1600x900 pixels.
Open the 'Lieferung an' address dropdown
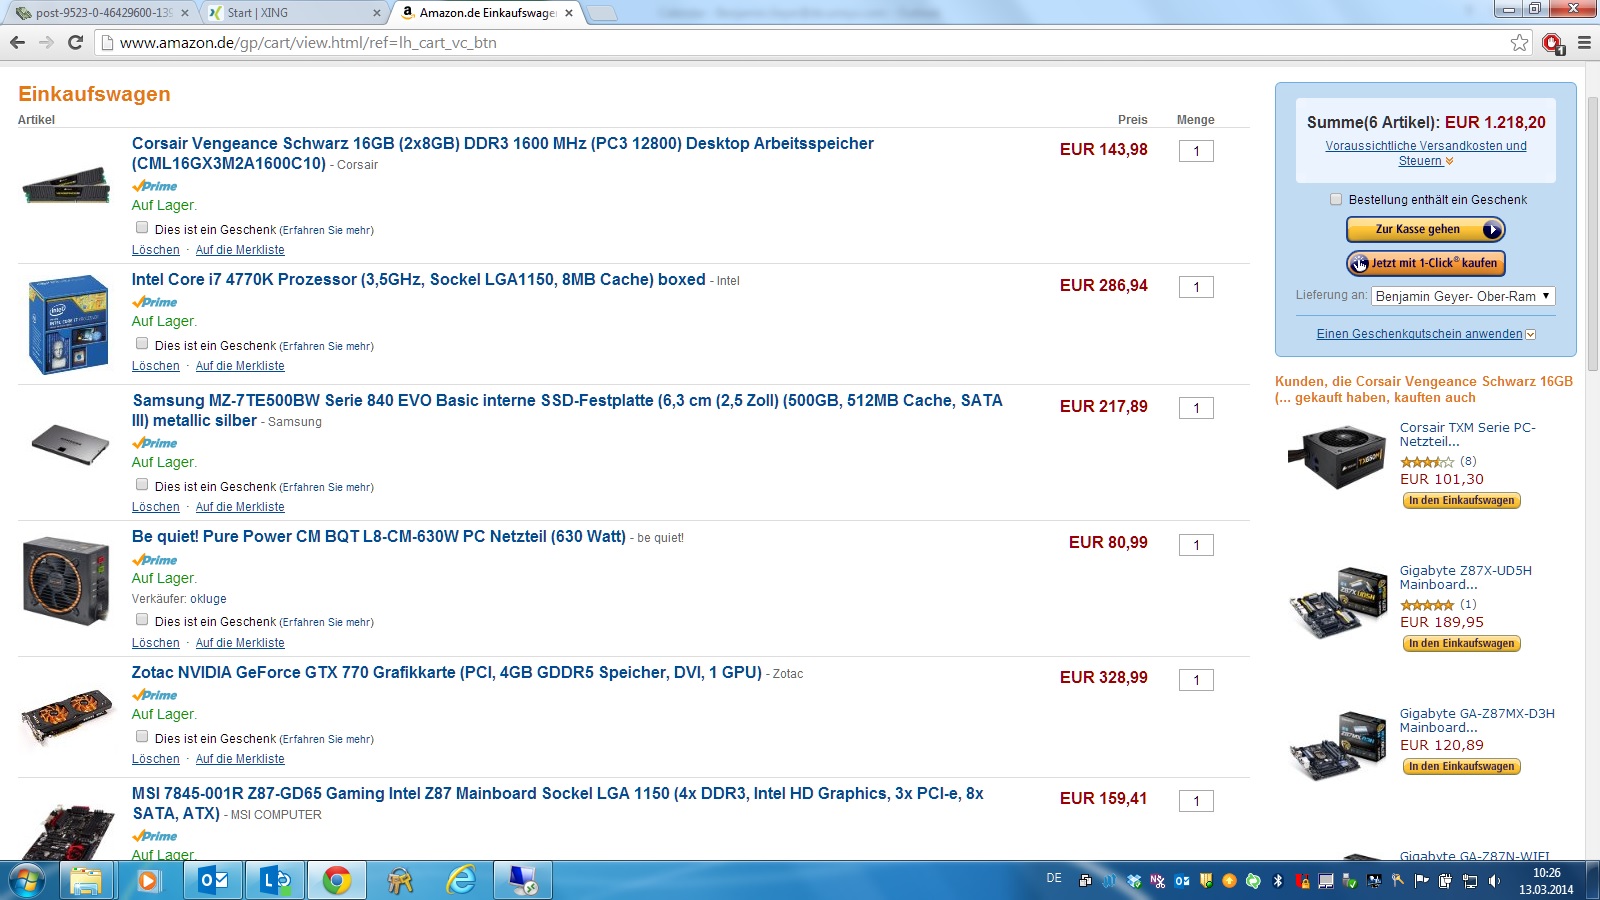click(1463, 296)
